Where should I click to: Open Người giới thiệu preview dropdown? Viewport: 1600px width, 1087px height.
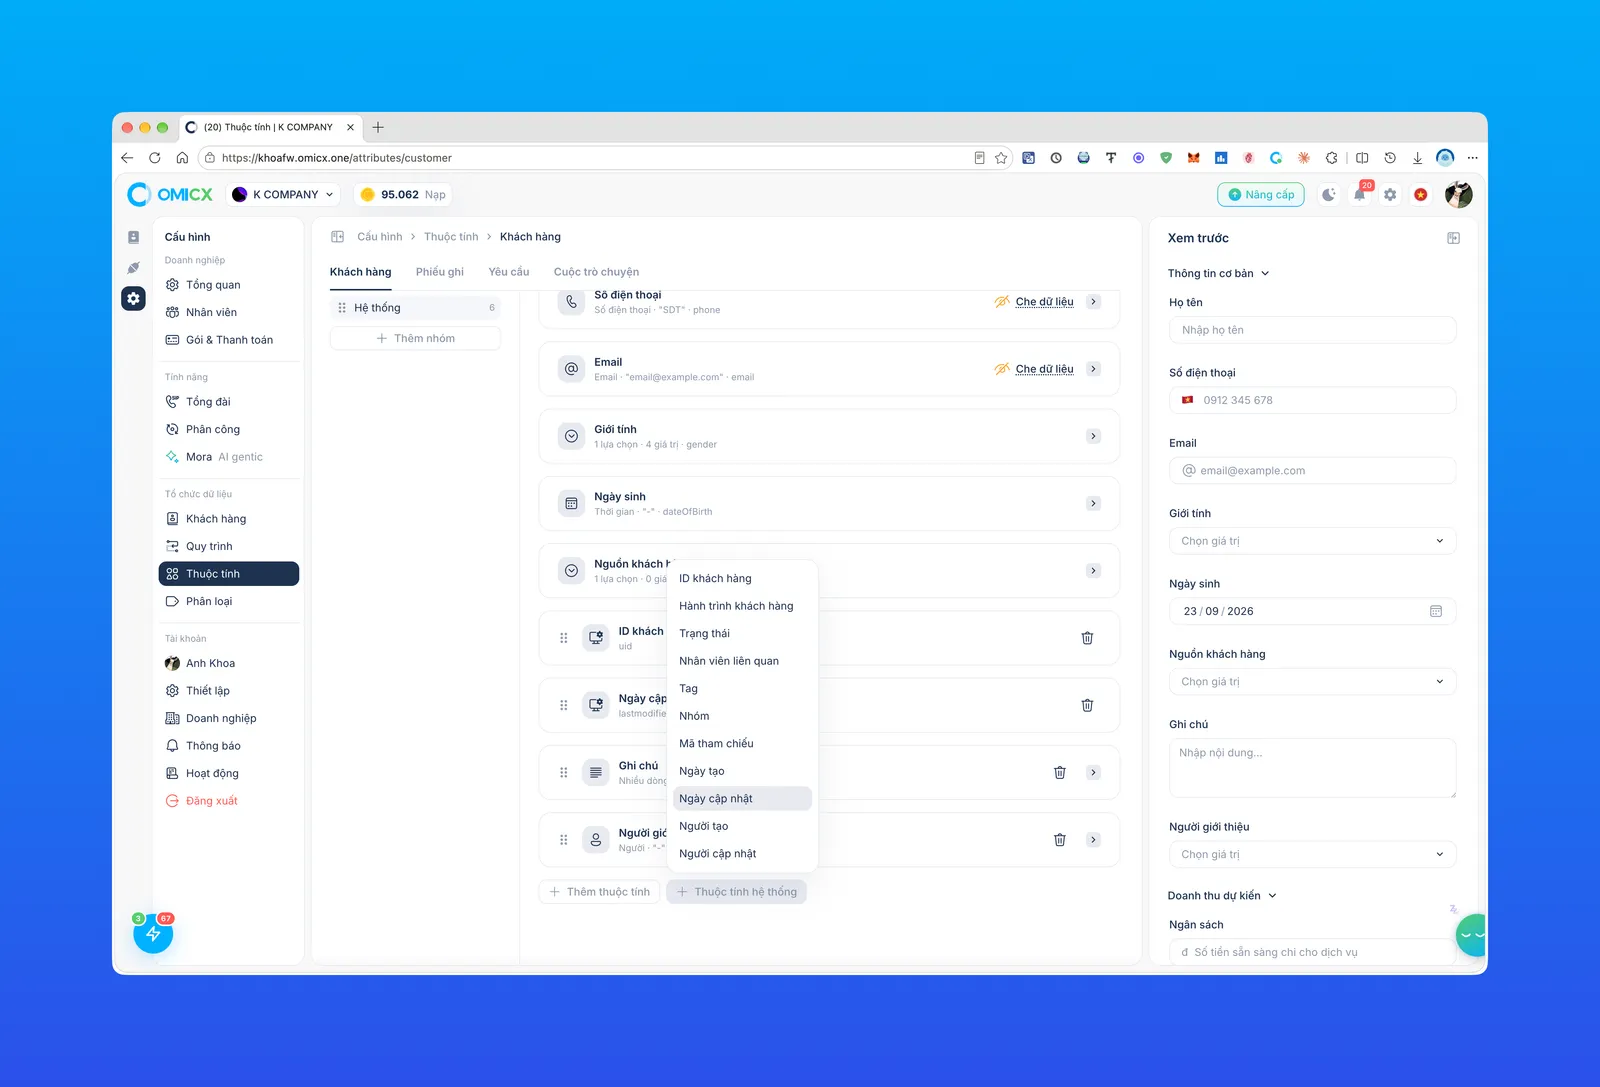pyautogui.click(x=1312, y=854)
